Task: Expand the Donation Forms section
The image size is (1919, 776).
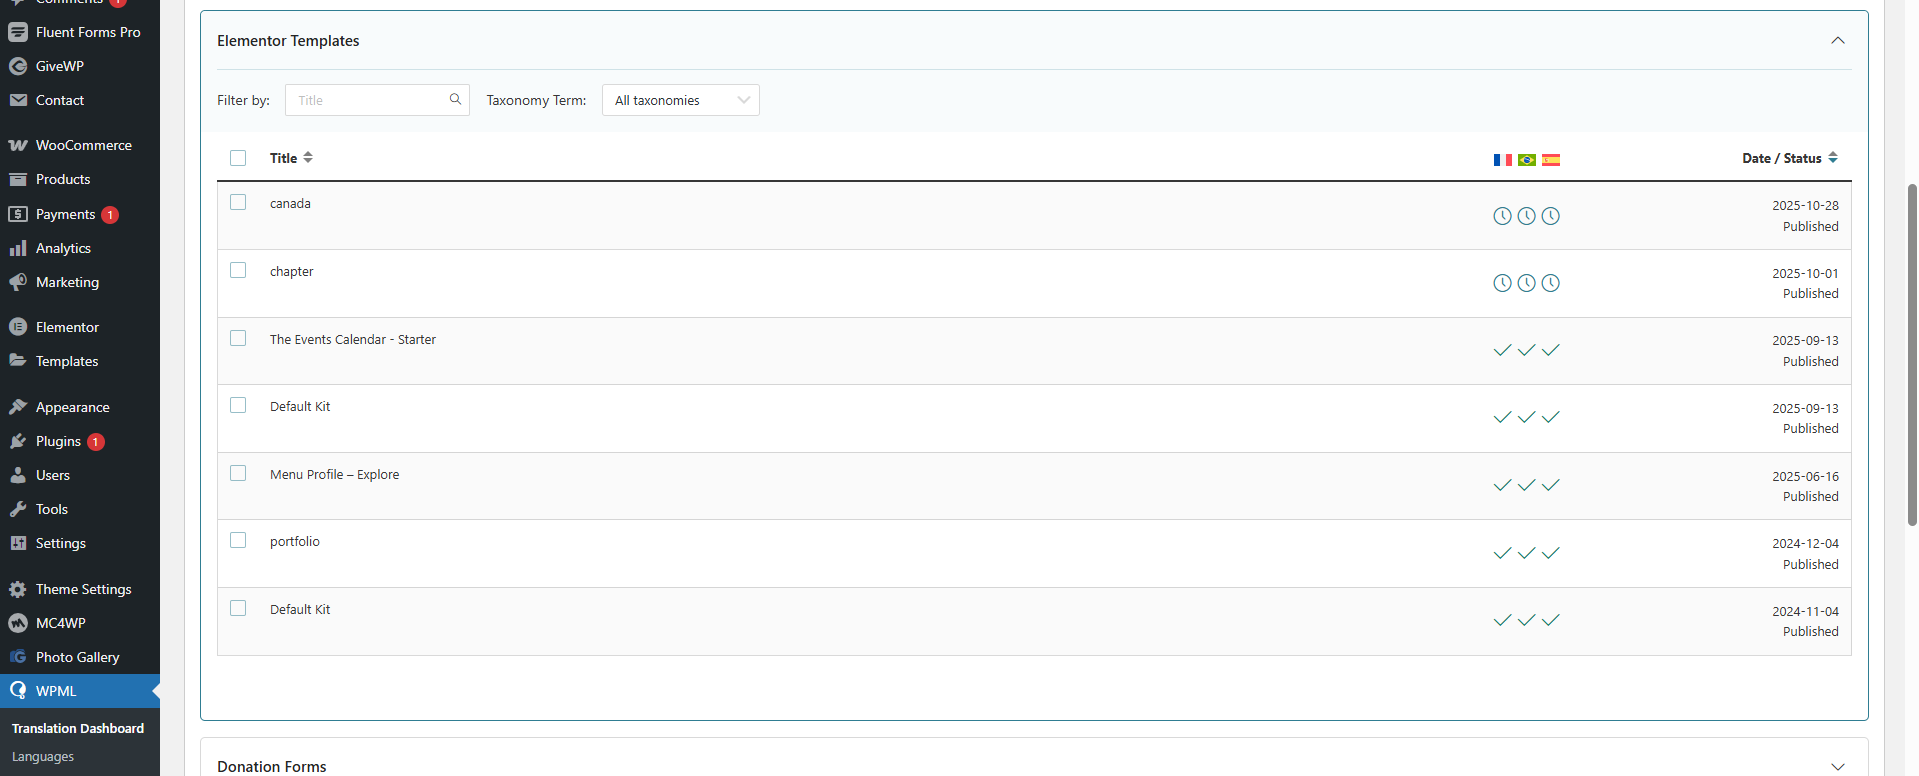Action: pos(1837,766)
